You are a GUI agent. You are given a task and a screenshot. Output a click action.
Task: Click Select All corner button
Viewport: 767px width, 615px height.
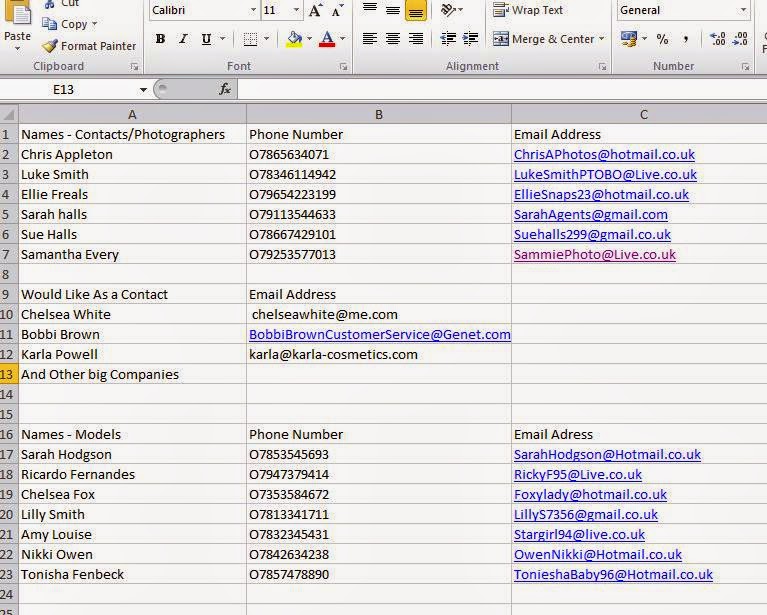(x=9, y=114)
